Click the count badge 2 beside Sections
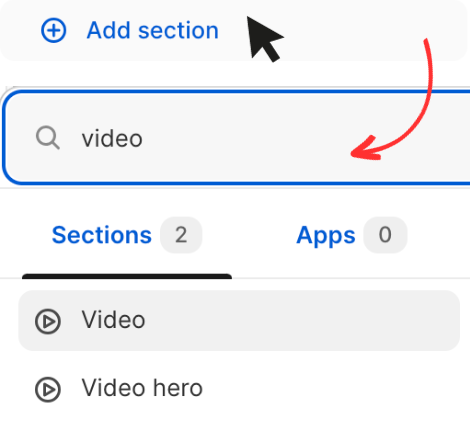This screenshot has height=421, width=470. (181, 235)
